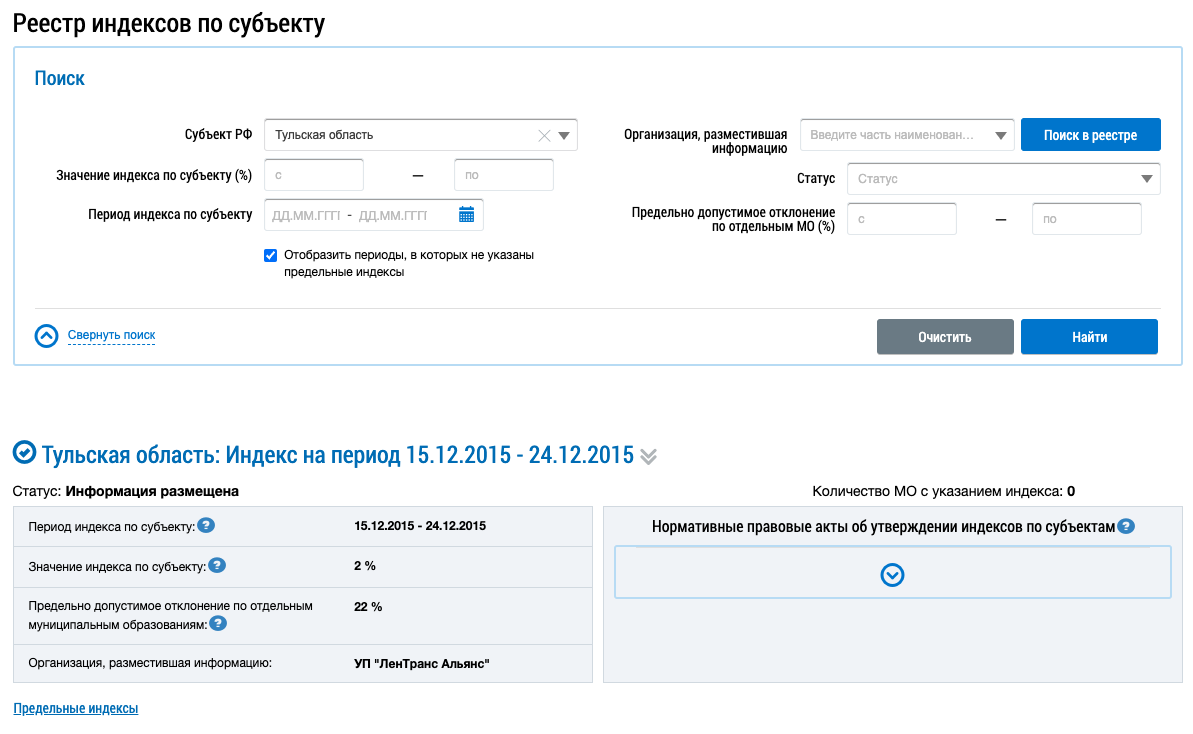Expand the double chevron beside the period heading

click(648, 457)
